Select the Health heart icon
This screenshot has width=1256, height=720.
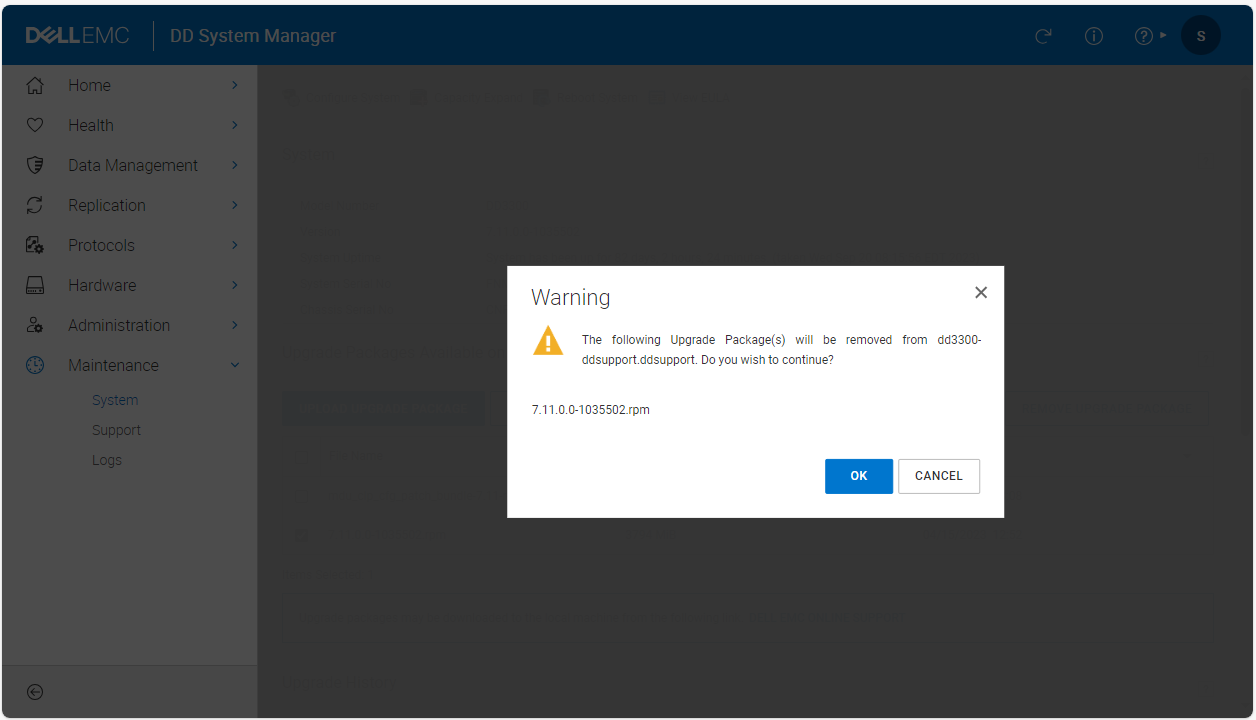[x=36, y=125]
